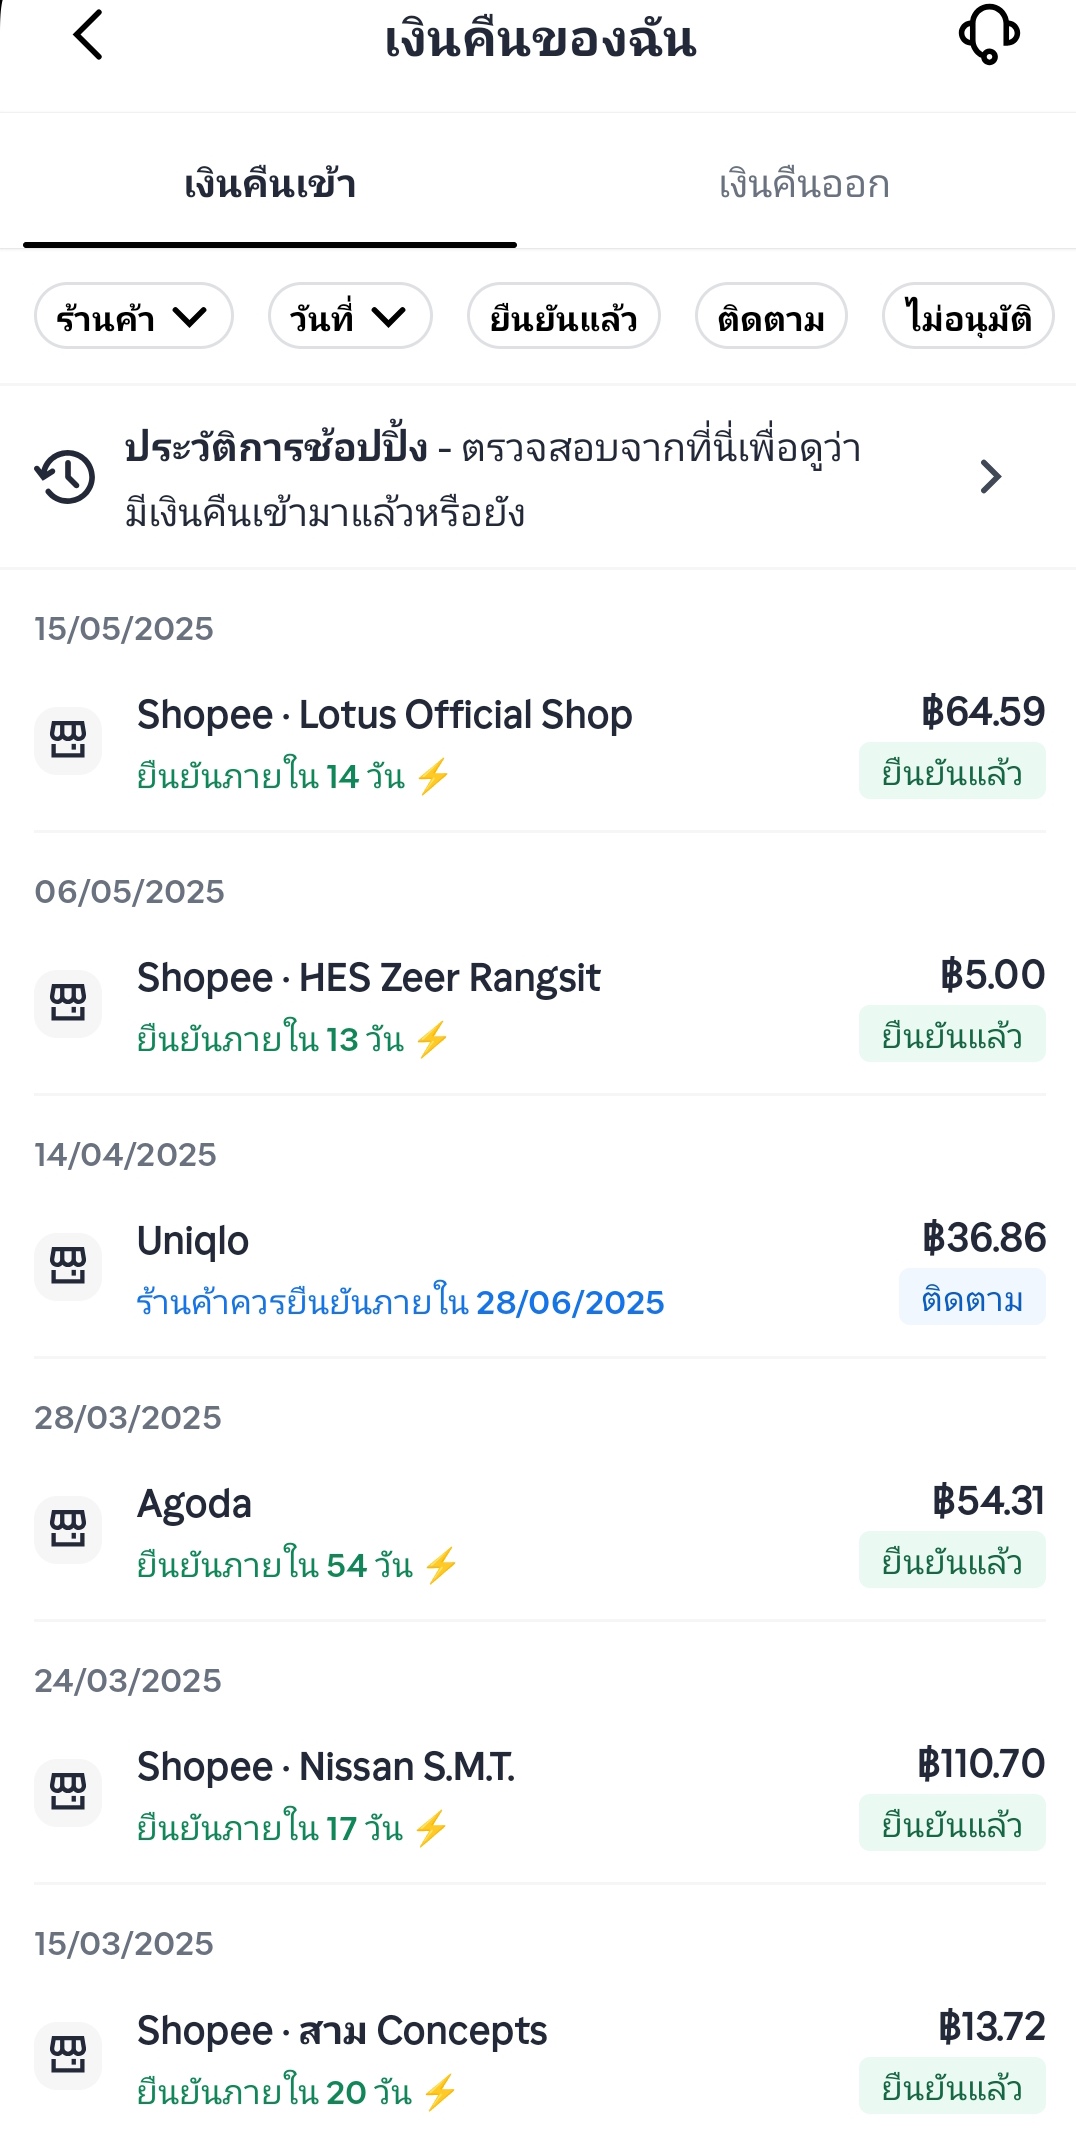Expand shopping history via right chevron
The image size is (1076, 2133).
pyautogui.click(x=990, y=477)
